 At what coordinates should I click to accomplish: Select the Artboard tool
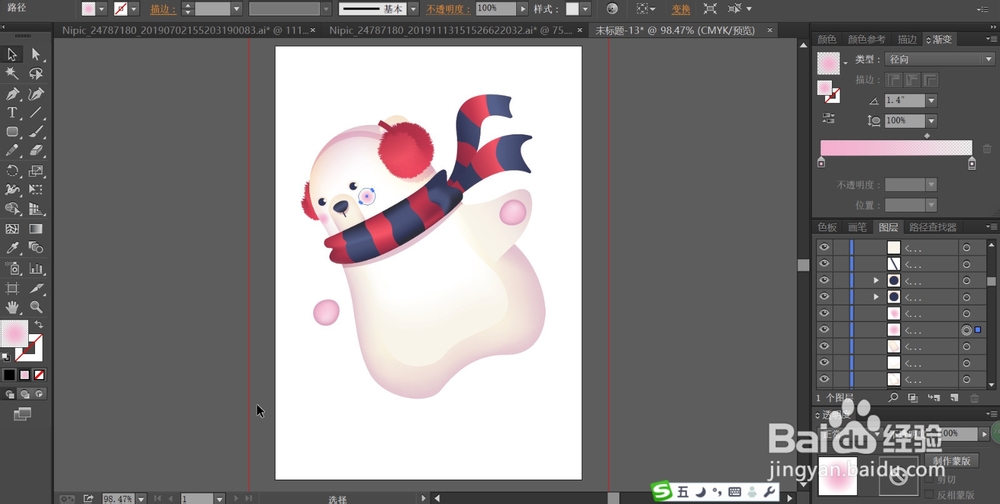click(12, 288)
